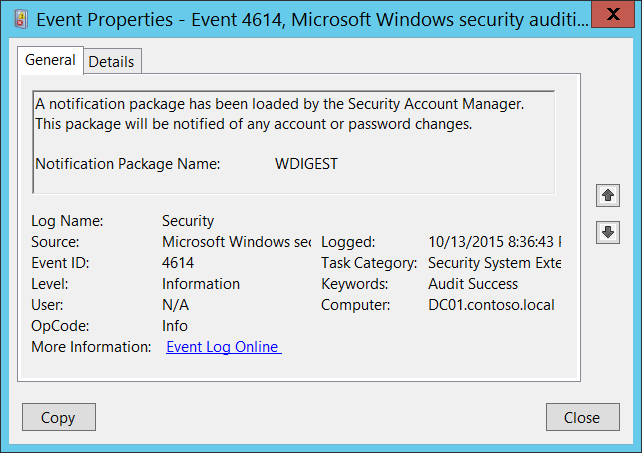Image resolution: width=642 pixels, height=453 pixels.
Task: Go to previous event with up arrow
Action: (x=607, y=195)
